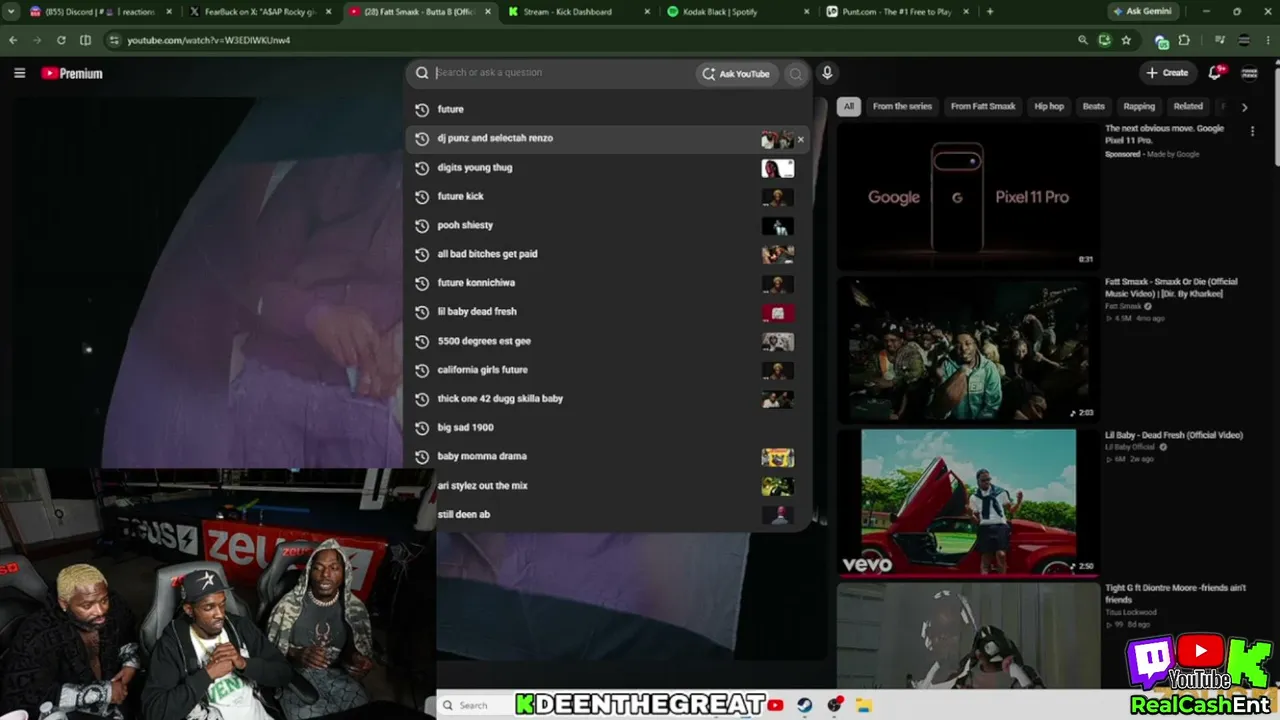Click the magnifier search button in search box
The width and height of the screenshot is (1280, 720).
[796, 74]
